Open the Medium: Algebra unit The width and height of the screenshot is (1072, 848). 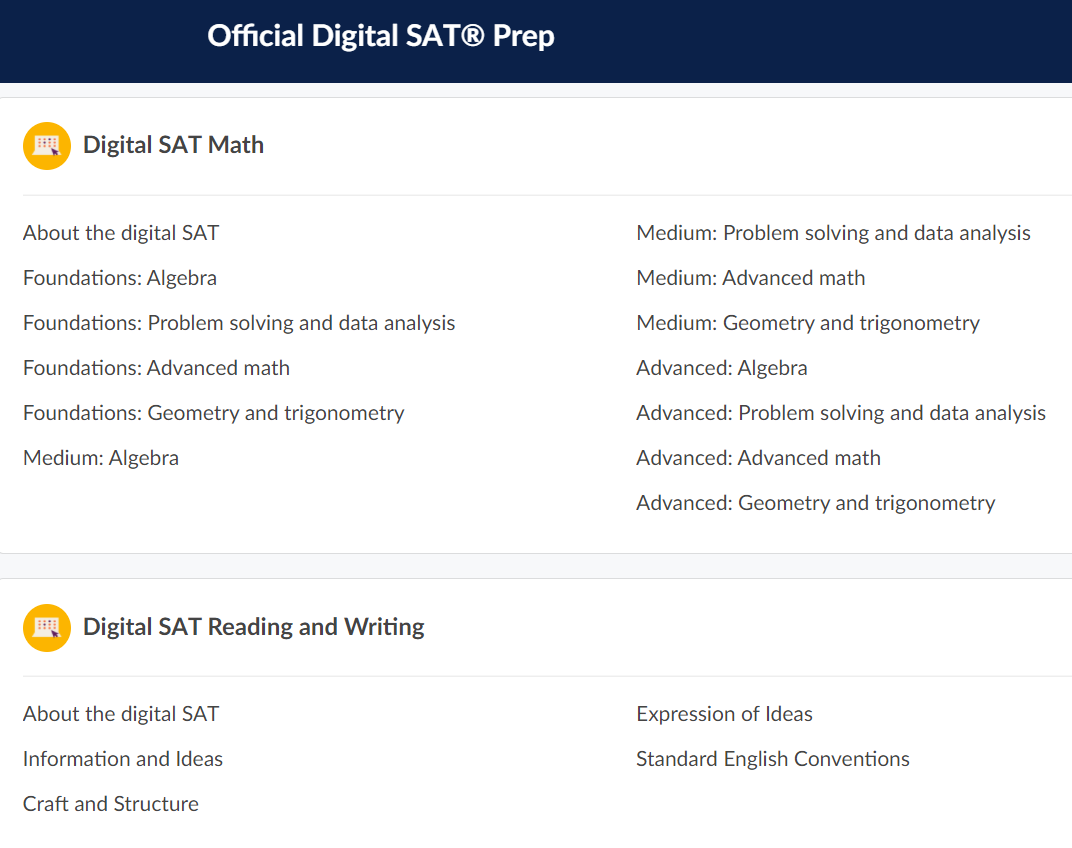coord(101,458)
